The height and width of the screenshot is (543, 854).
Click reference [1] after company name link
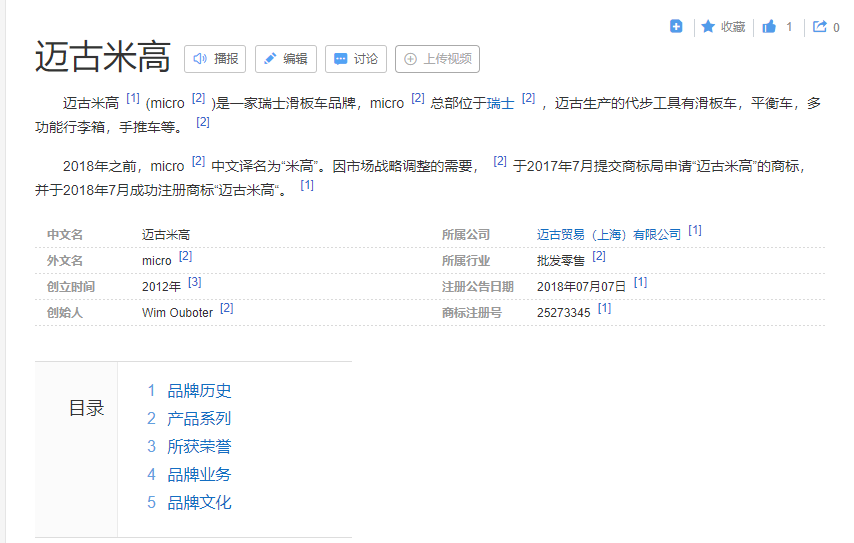tap(695, 230)
